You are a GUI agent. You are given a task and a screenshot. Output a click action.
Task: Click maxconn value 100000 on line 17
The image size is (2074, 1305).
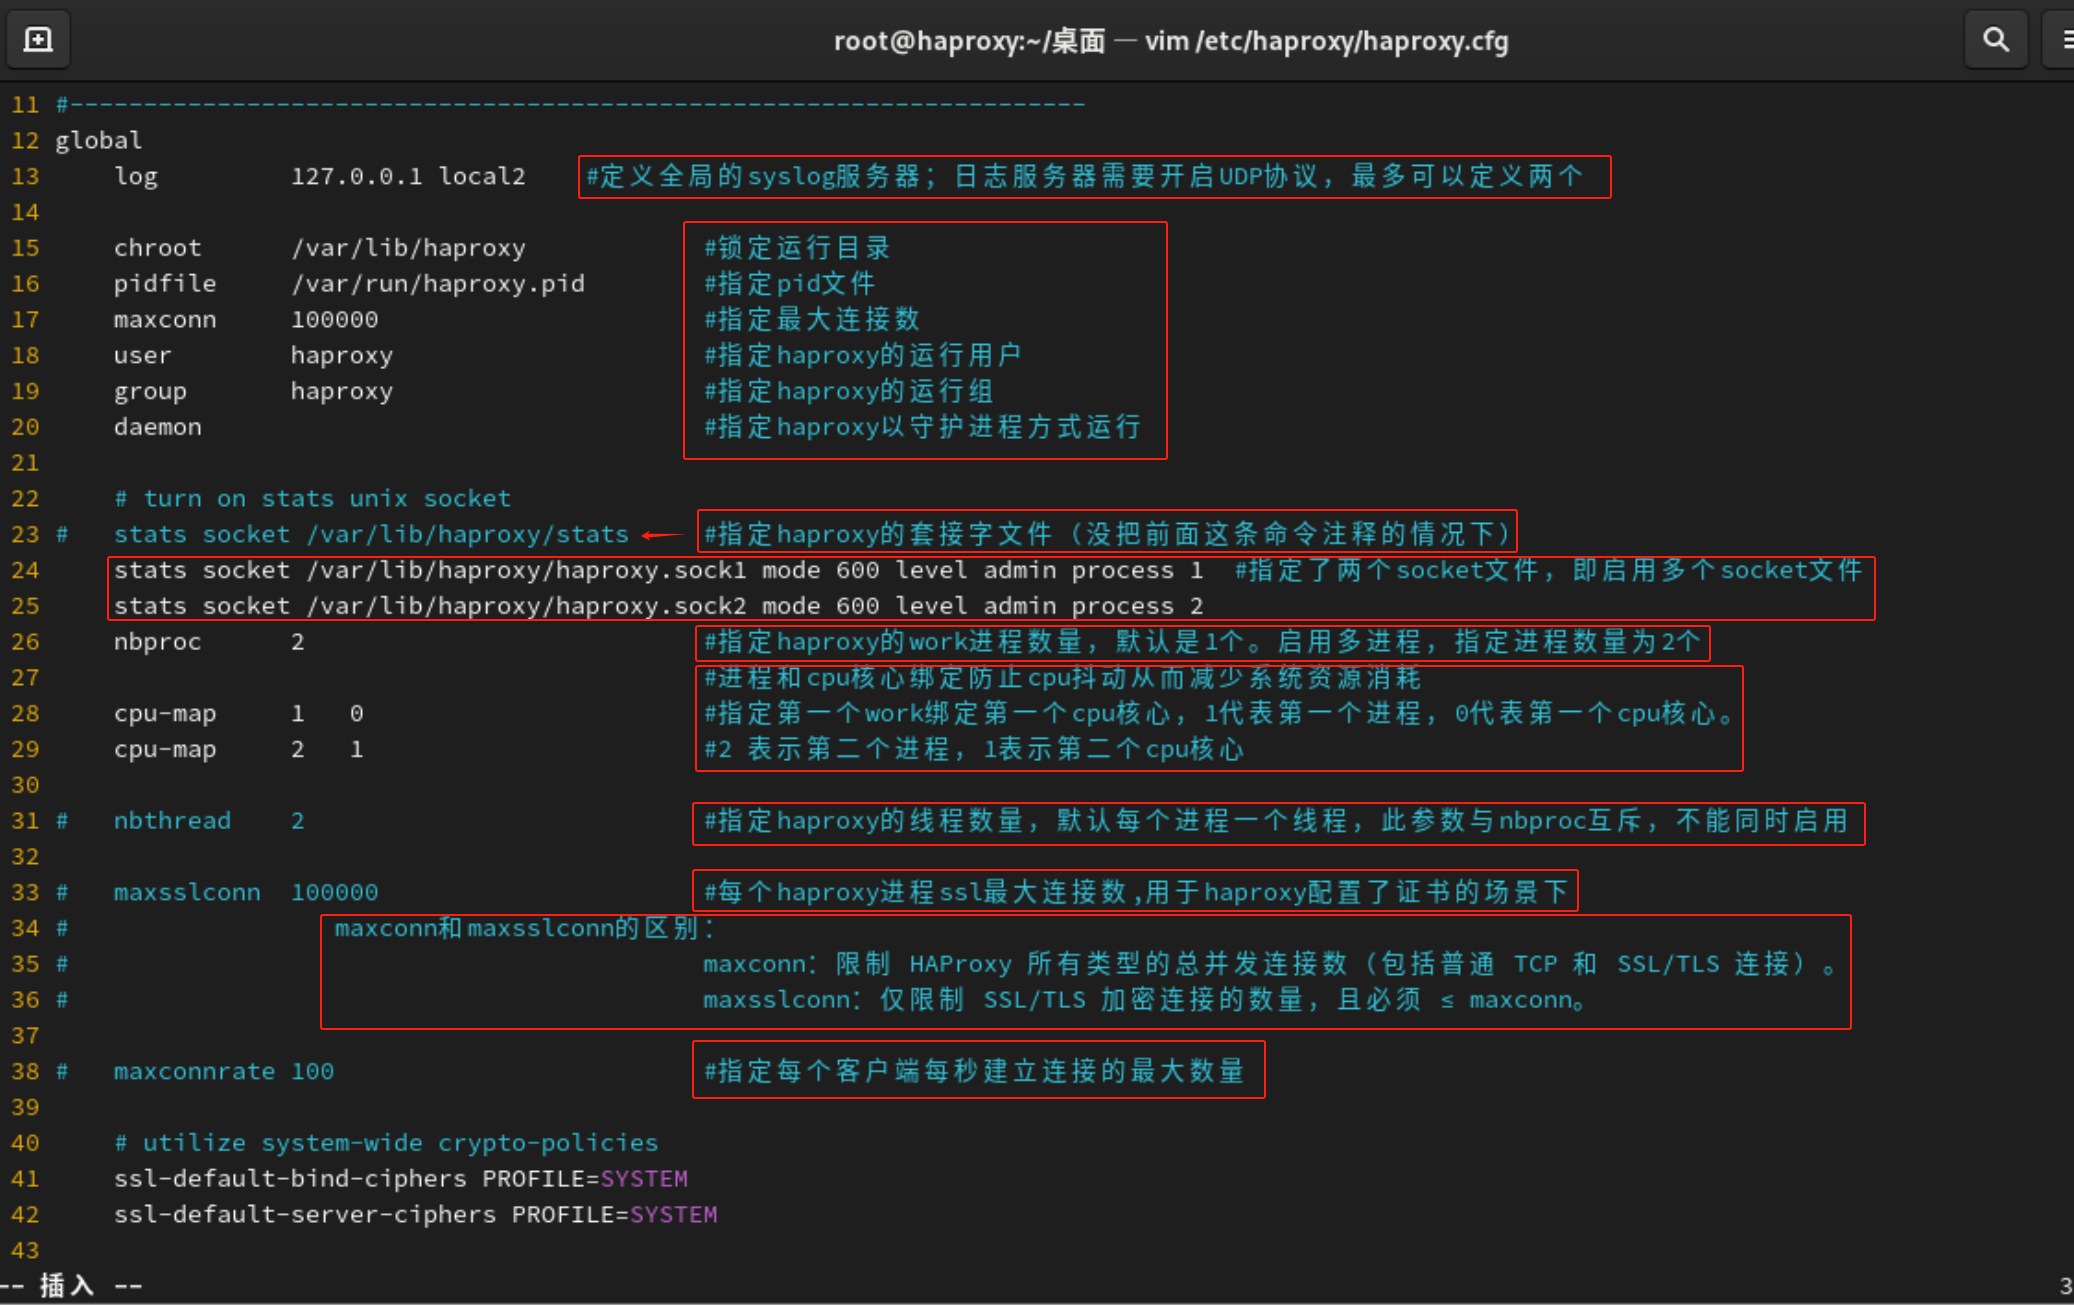pos(335,320)
